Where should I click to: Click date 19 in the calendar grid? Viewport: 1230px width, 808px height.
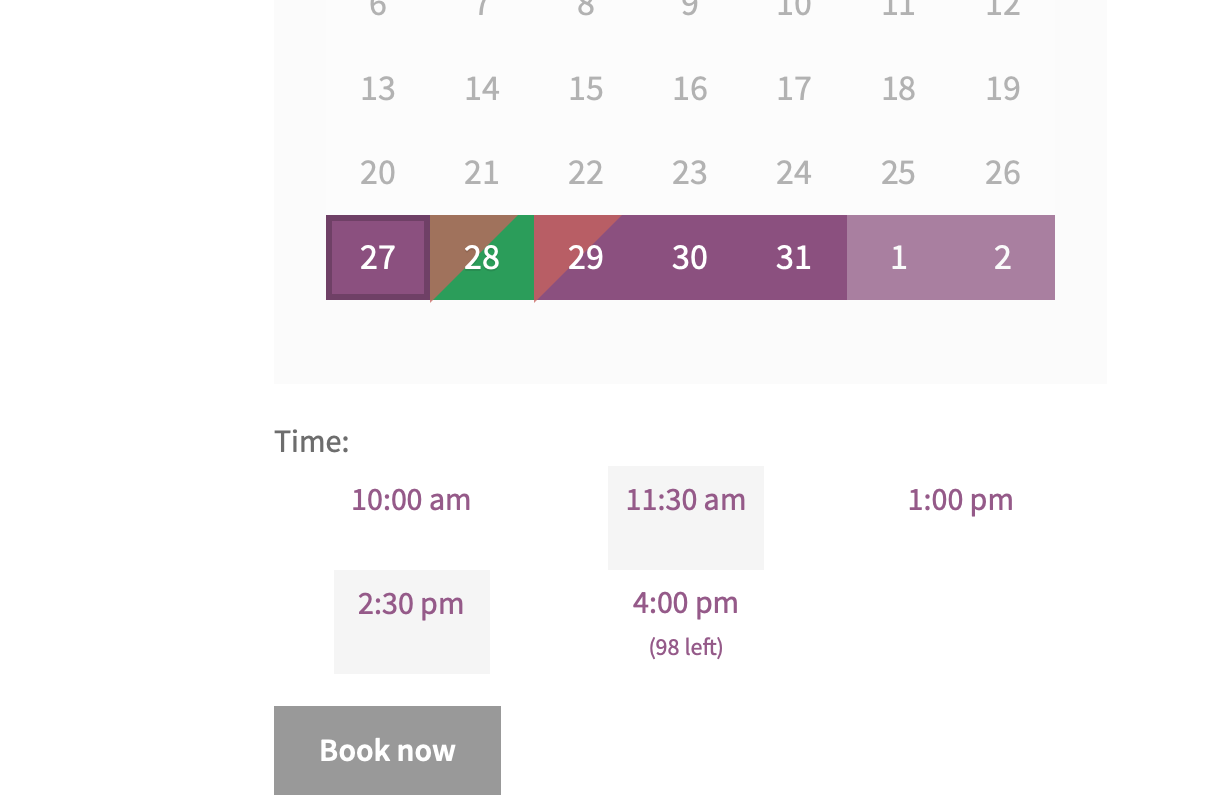pos(1002,88)
